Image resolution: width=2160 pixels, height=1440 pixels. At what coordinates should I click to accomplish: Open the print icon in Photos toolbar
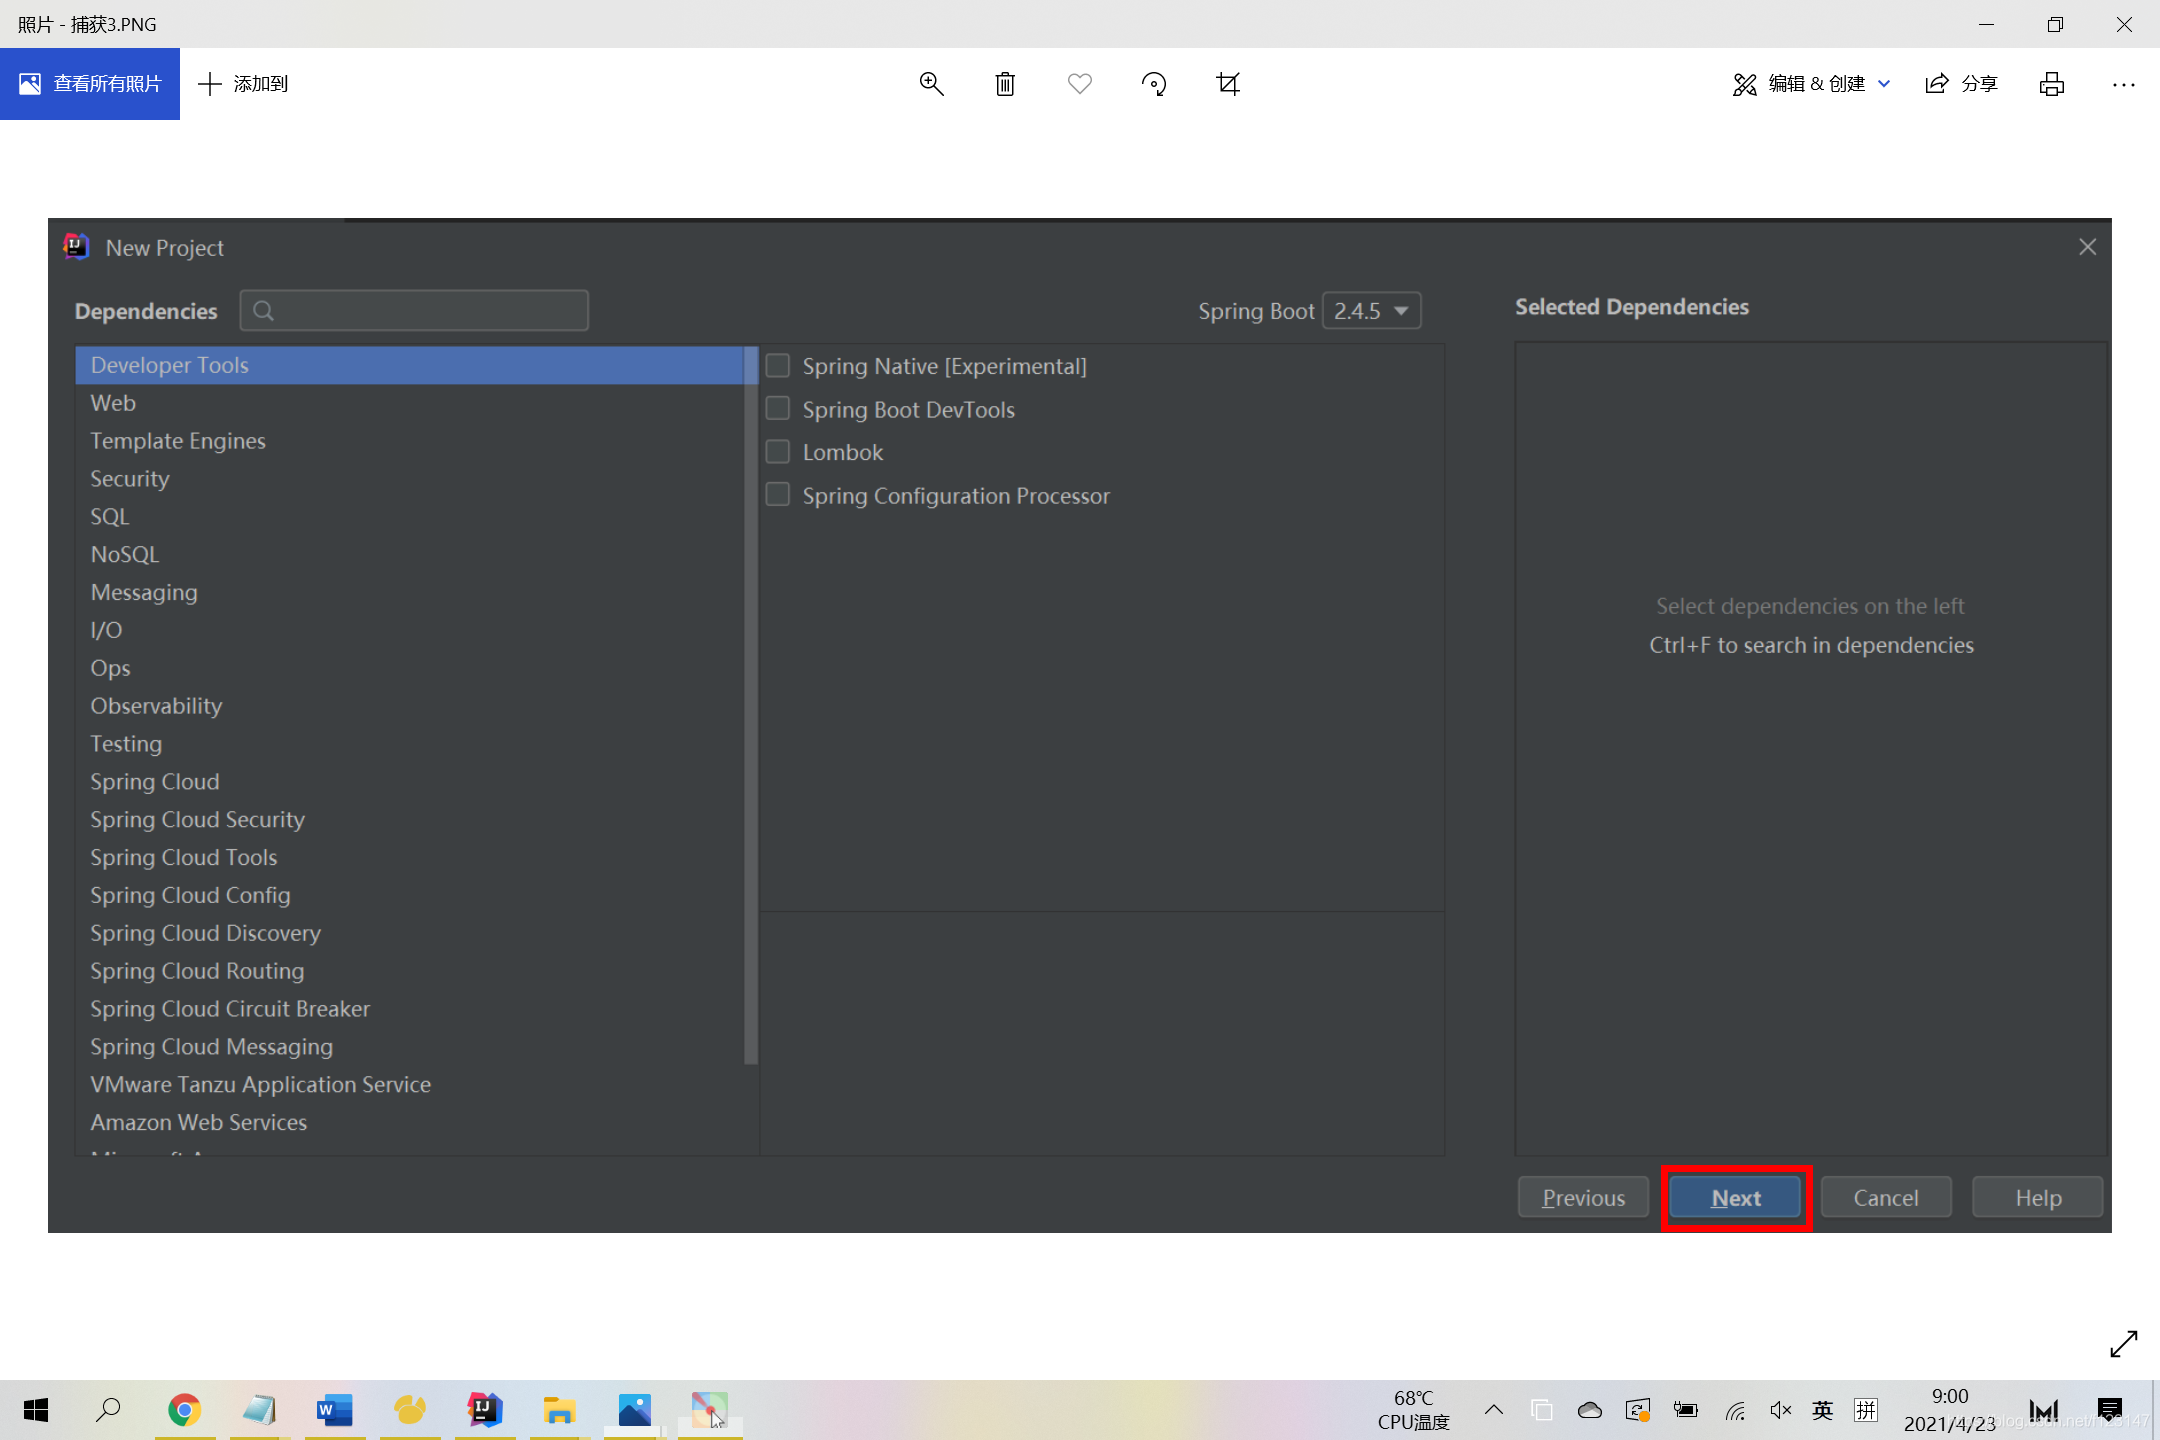(2051, 84)
